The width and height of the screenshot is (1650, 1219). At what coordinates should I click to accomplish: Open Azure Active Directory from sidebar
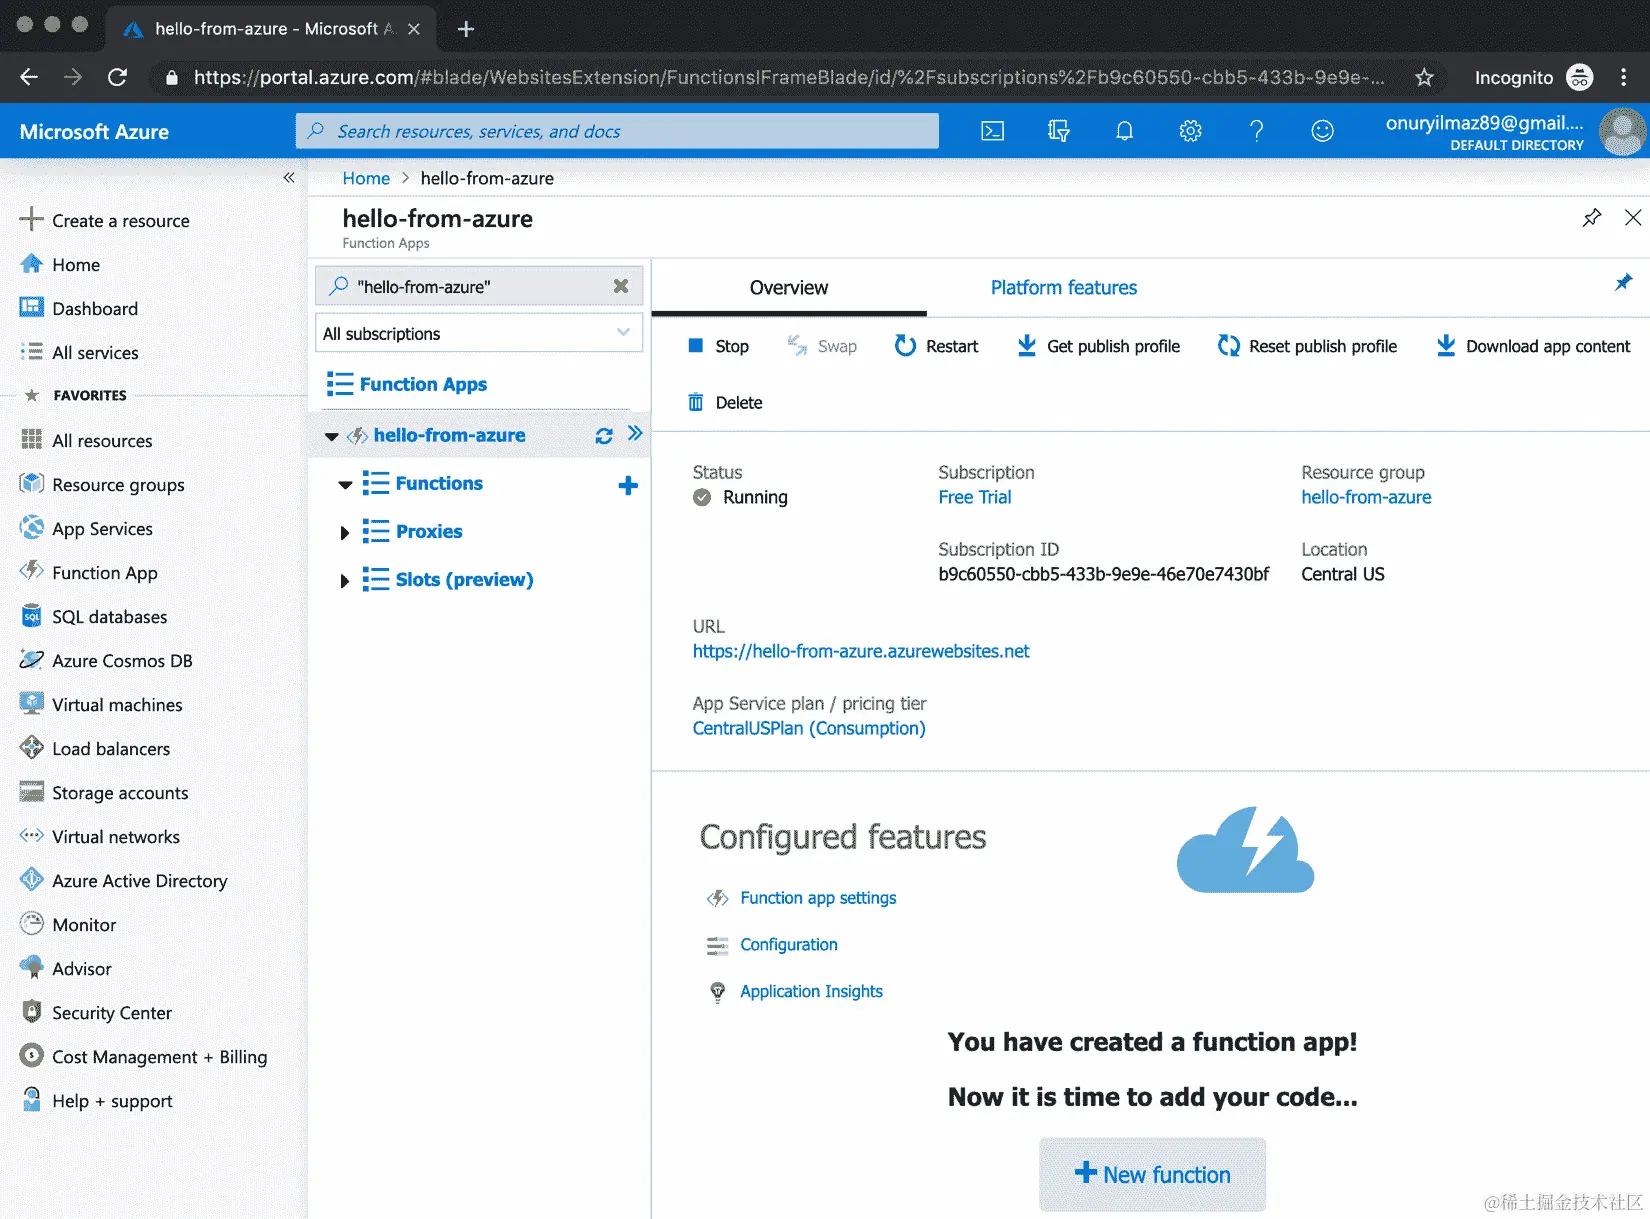point(139,880)
